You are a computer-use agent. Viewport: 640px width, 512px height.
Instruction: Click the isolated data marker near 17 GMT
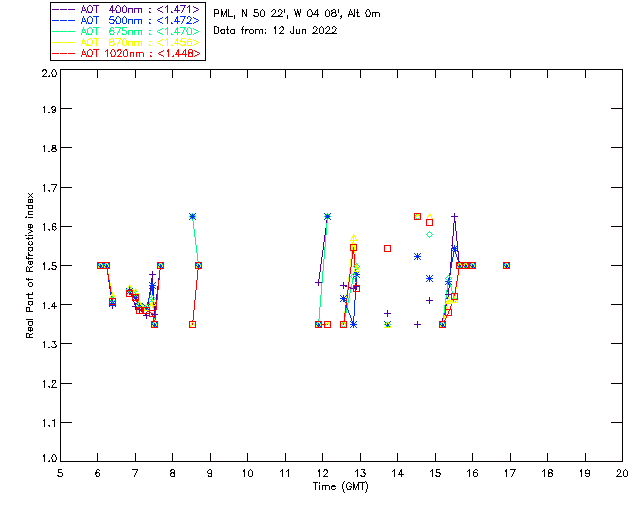507,265
